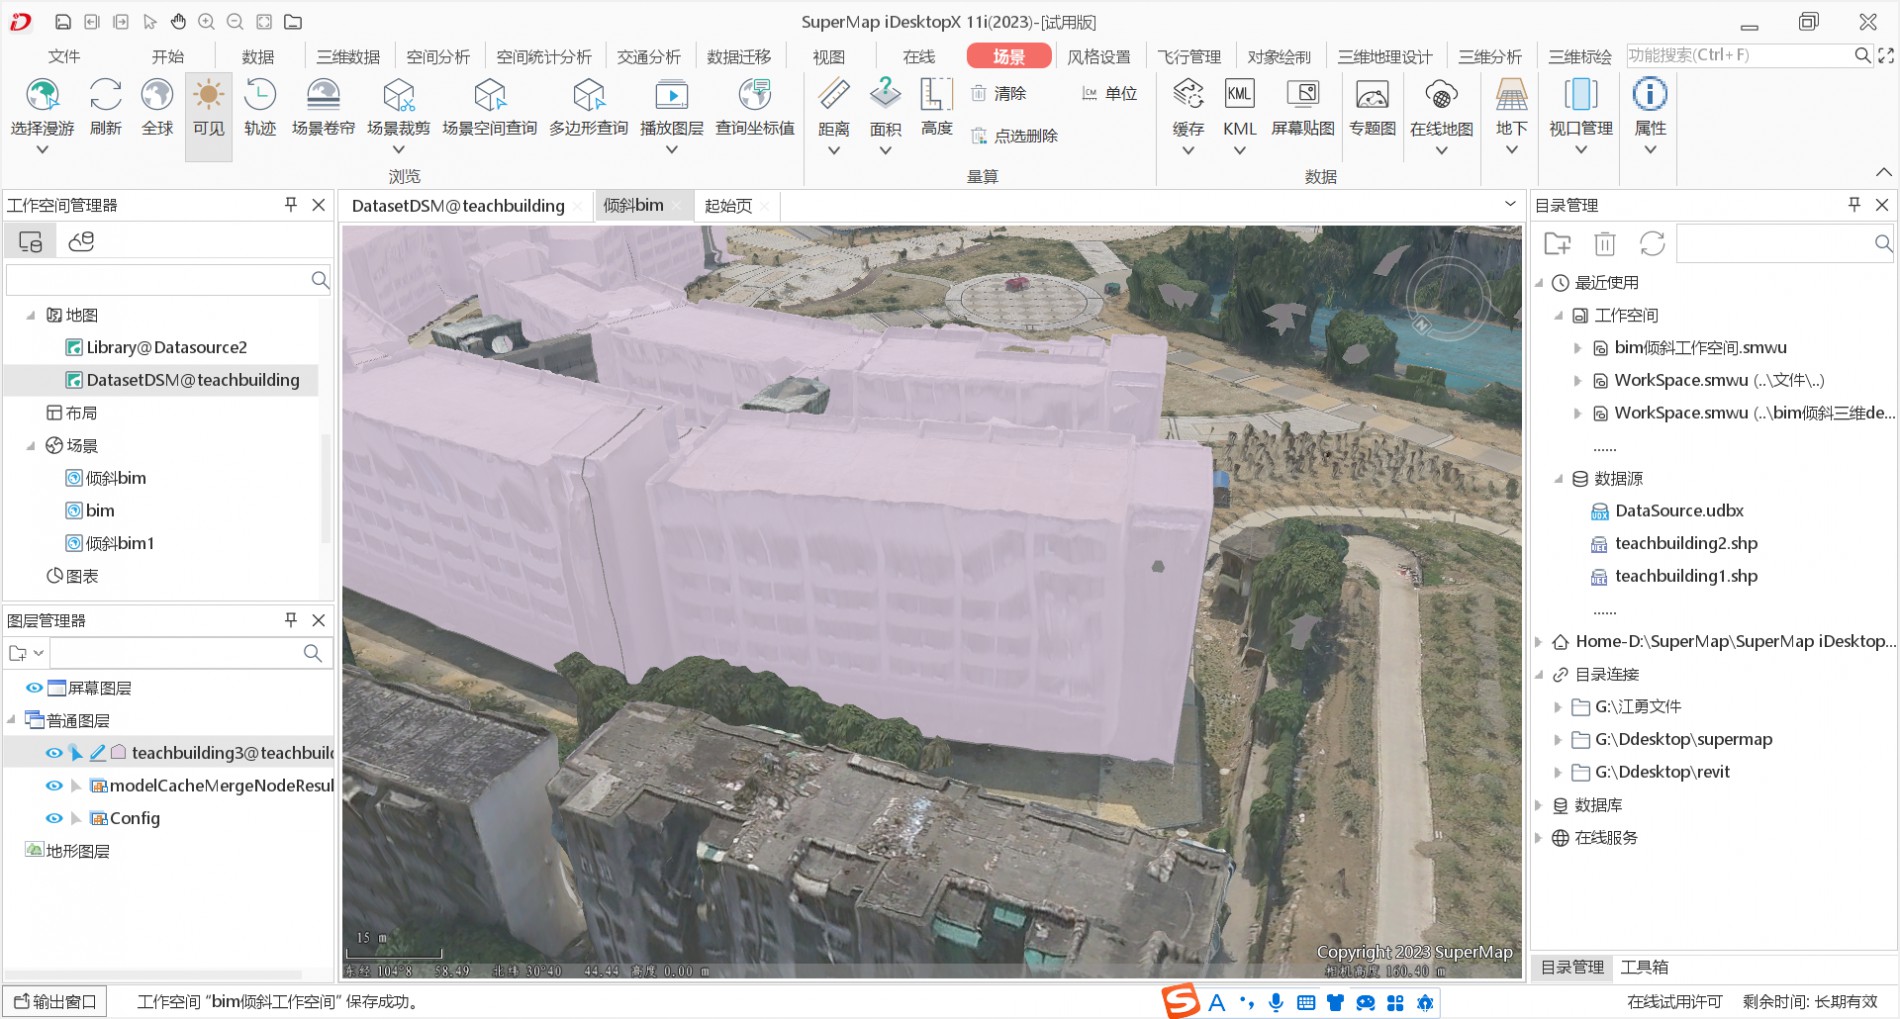Open the 风格设置 ribbon tab
Image resolution: width=1900 pixels, height=1019 pixels.
tap(1098, 57)
